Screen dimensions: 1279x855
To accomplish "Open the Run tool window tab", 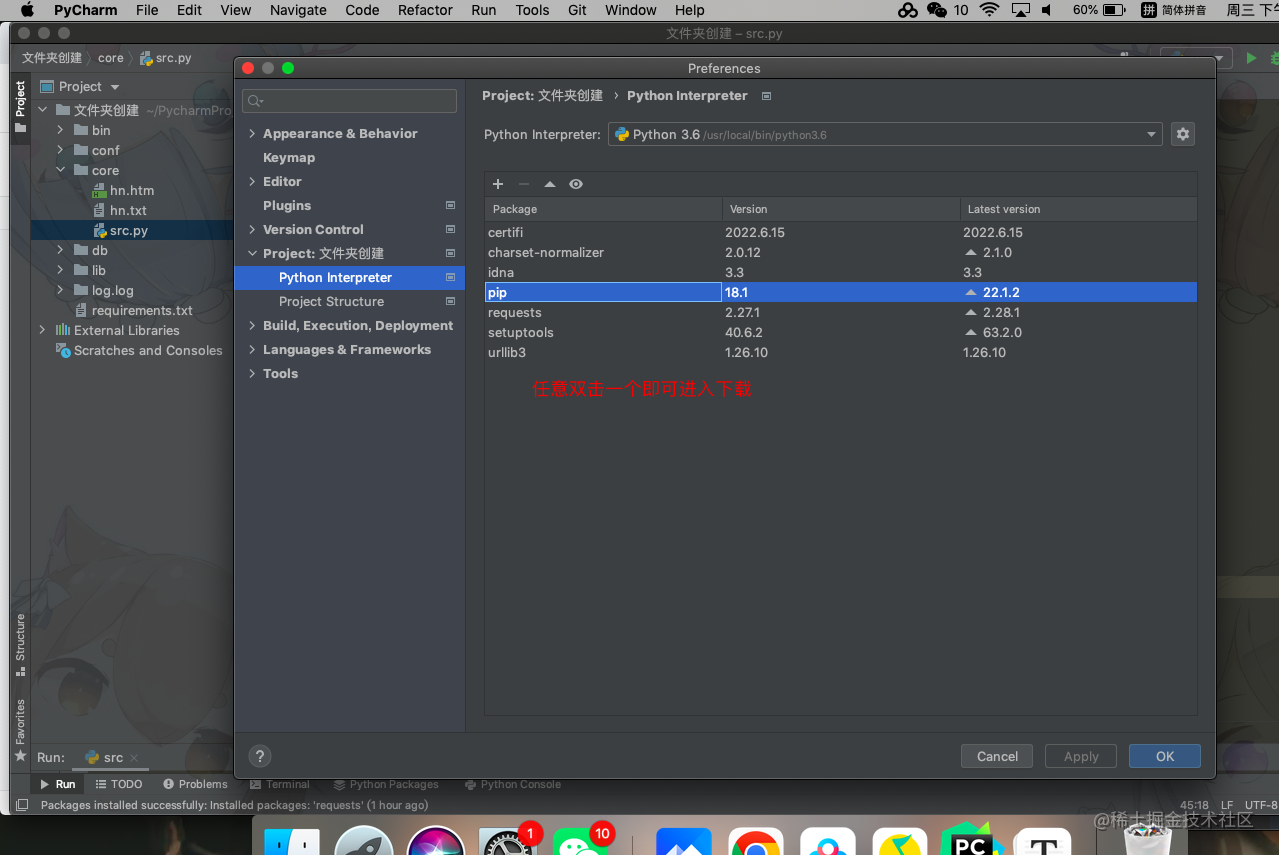I will coord(58,784).
